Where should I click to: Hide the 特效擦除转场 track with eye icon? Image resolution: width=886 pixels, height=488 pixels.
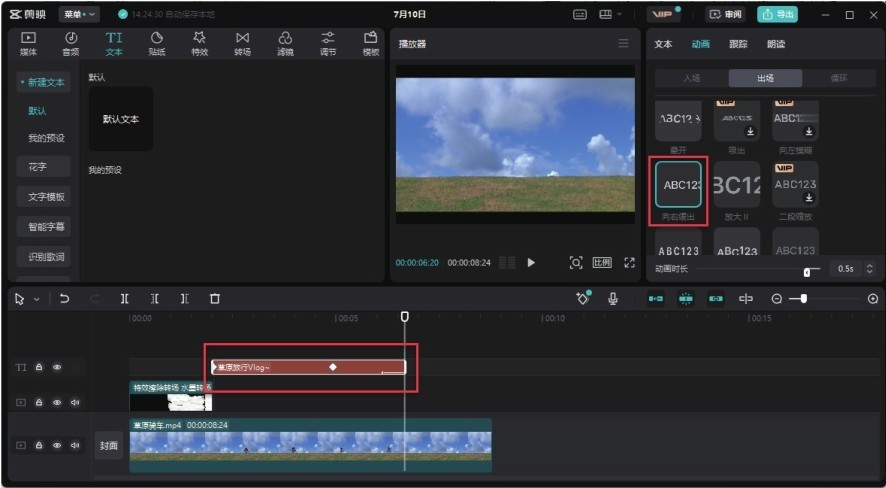point(57,403)
